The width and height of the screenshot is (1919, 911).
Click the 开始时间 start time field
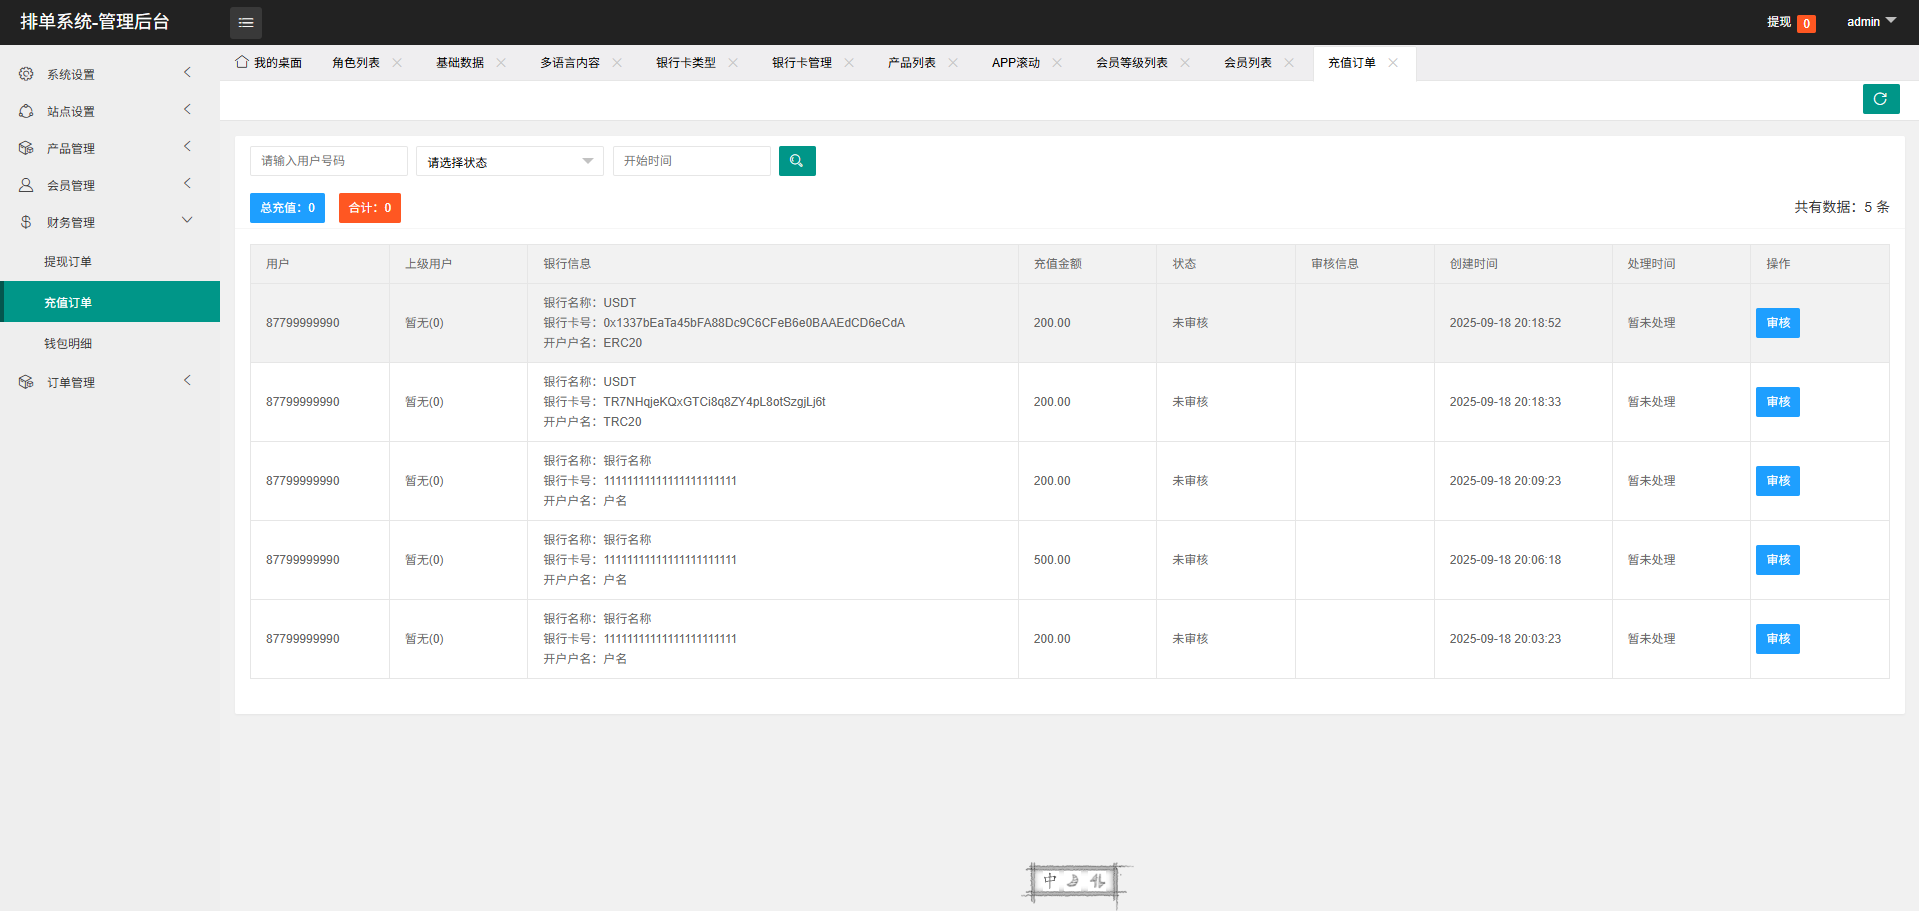[691, 161]
